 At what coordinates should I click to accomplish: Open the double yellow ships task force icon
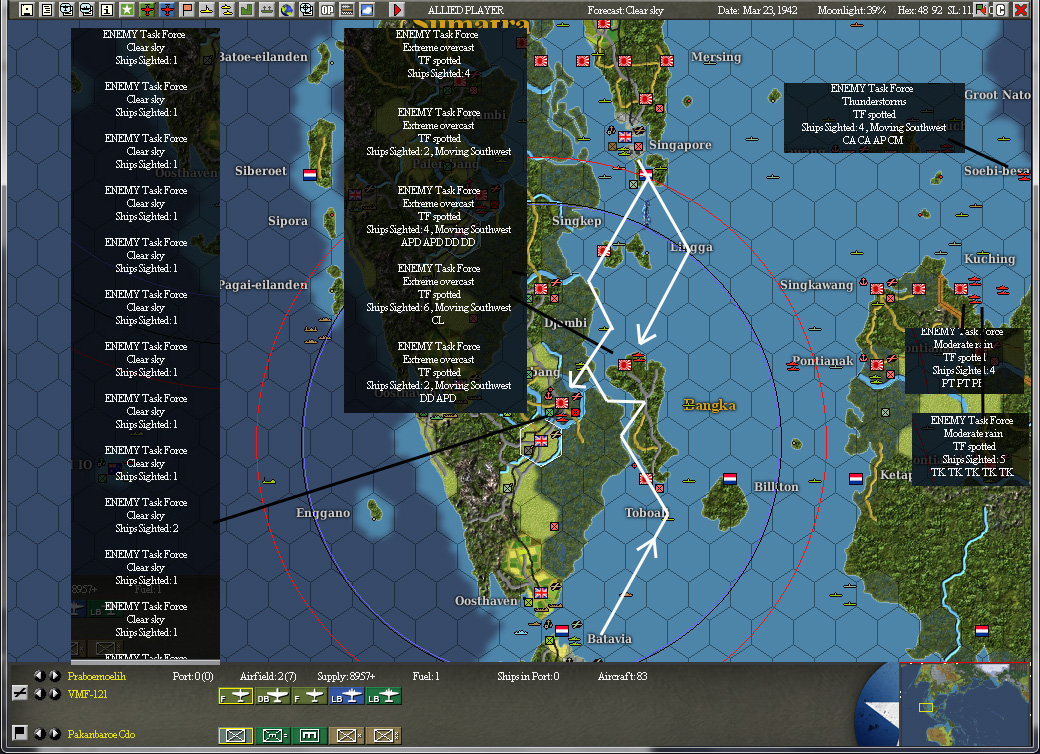point(226,9)
